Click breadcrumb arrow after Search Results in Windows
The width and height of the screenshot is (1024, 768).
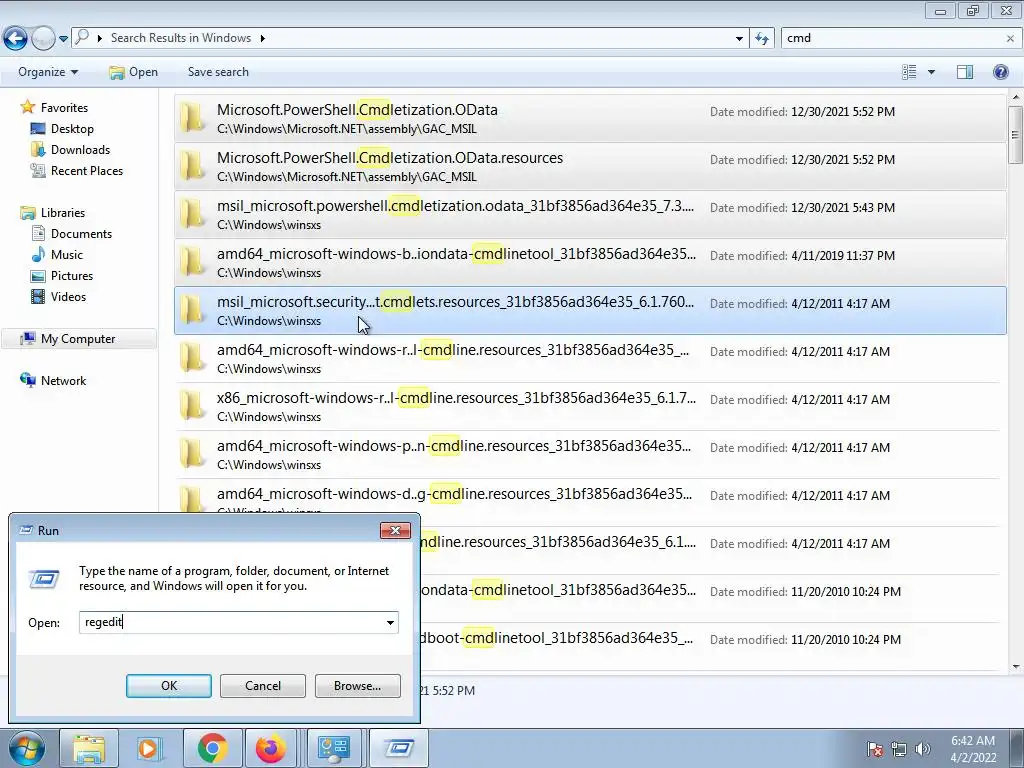(x=263, y=39)
